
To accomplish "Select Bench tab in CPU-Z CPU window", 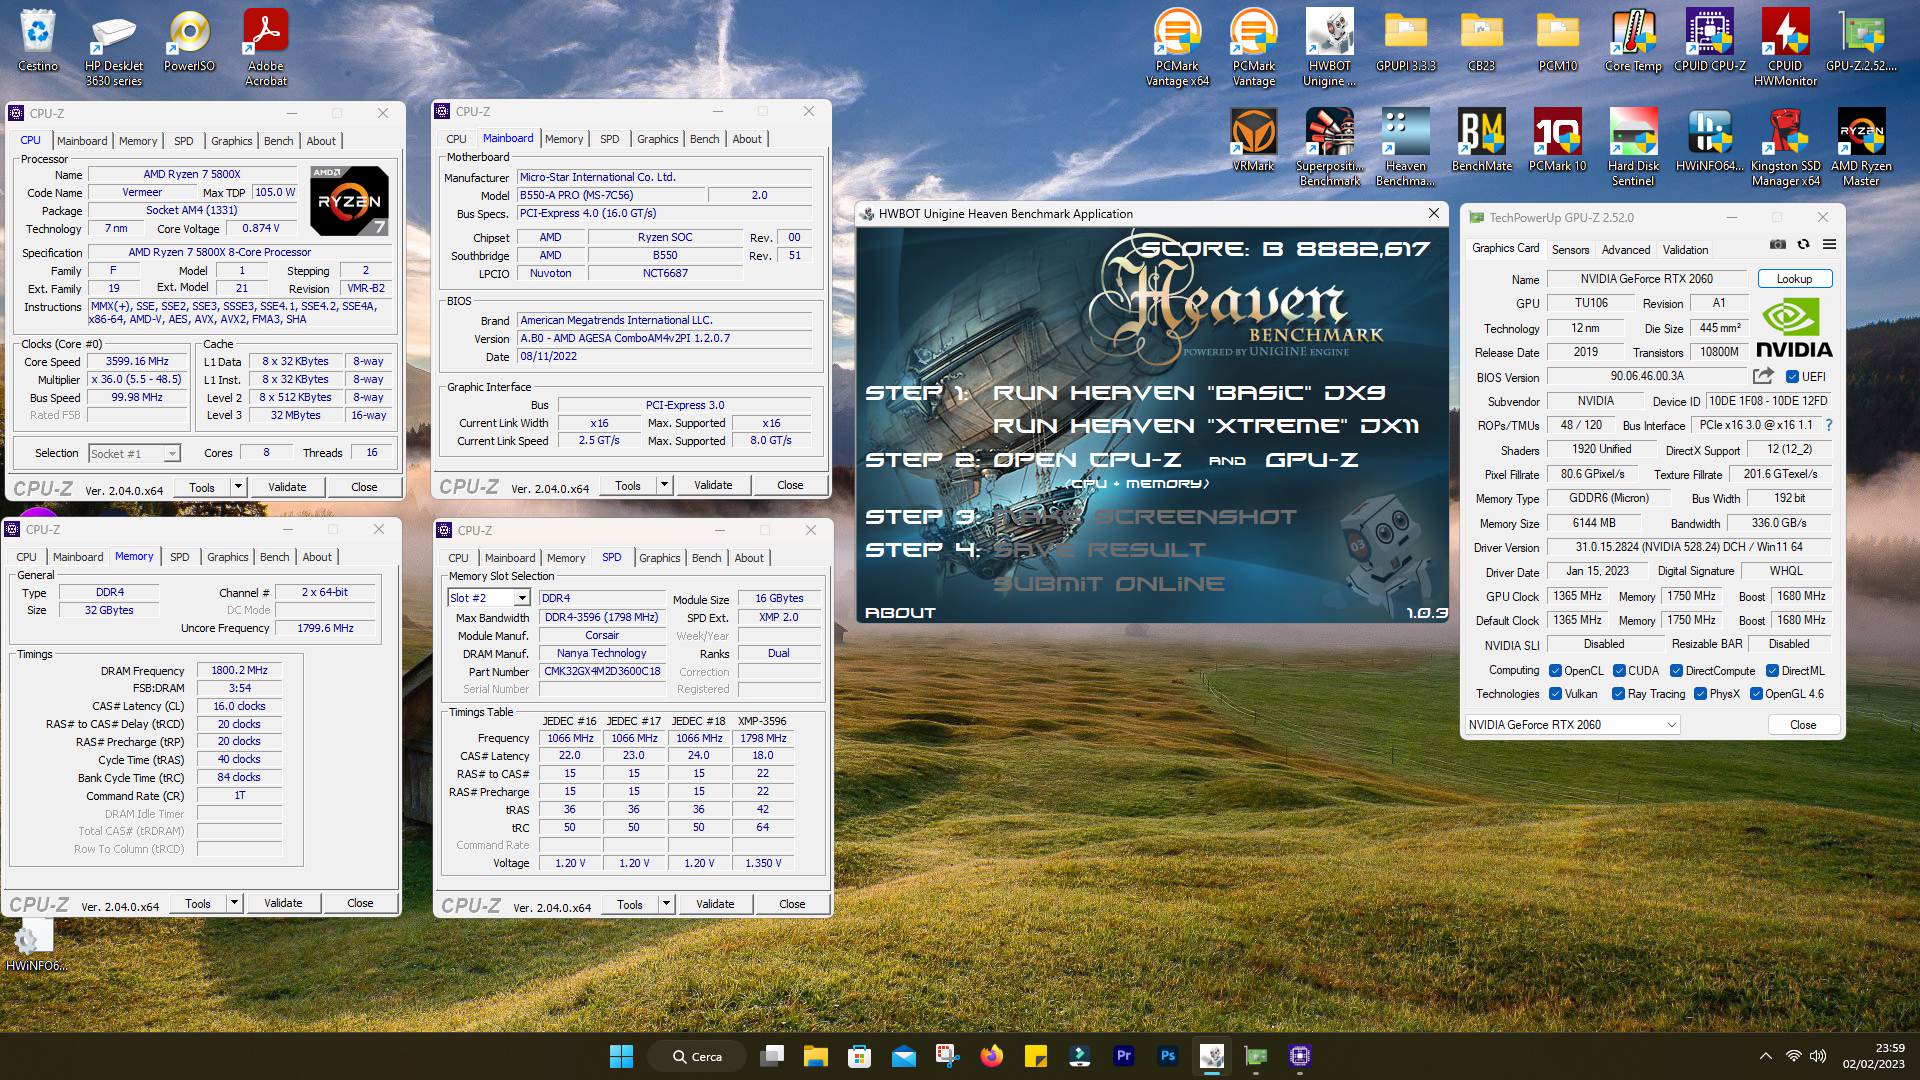I will (x=279, y=141).
